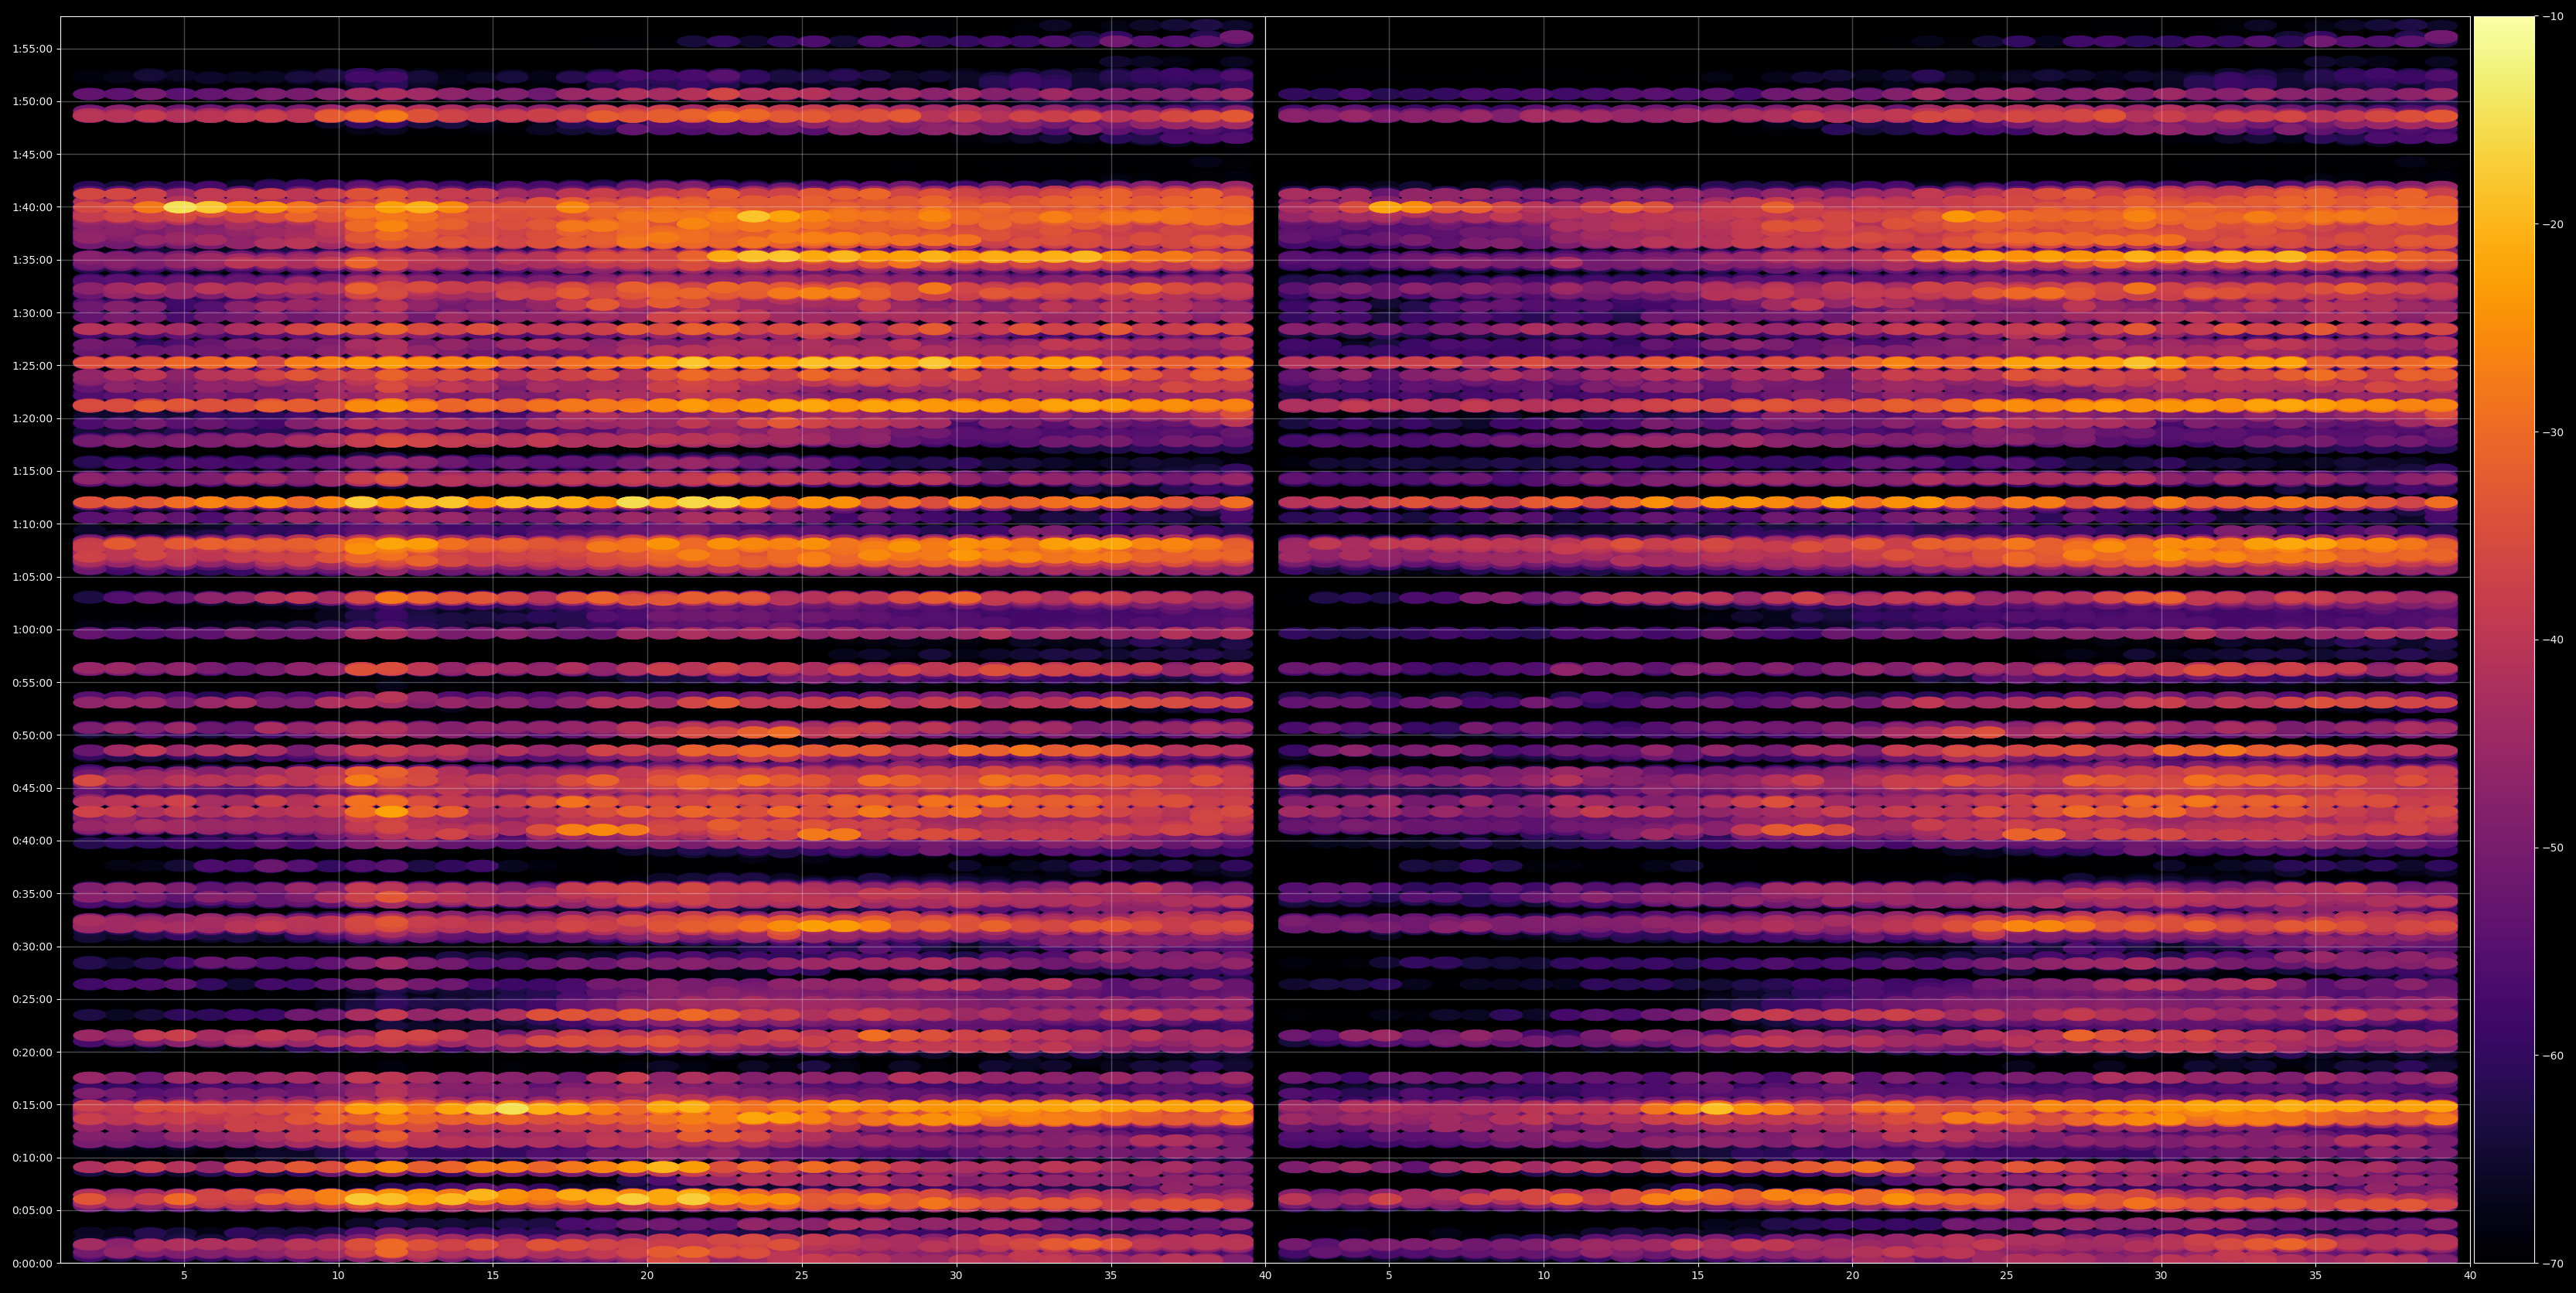Pick the 1:20:00 time label
Screen dimensions: 2576x1293
(32, 418)
